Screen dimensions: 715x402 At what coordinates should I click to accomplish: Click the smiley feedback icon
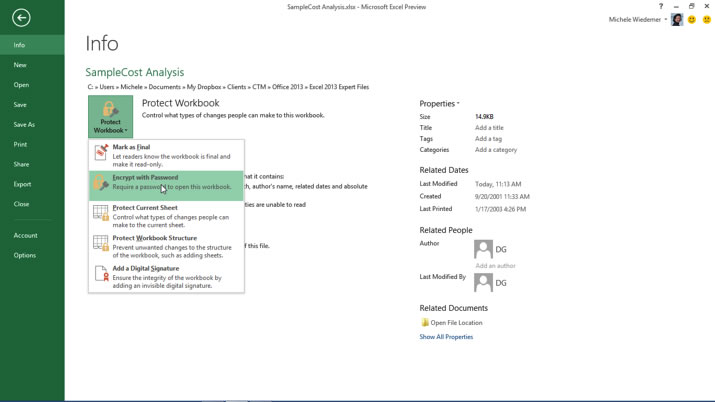(691, 20)
